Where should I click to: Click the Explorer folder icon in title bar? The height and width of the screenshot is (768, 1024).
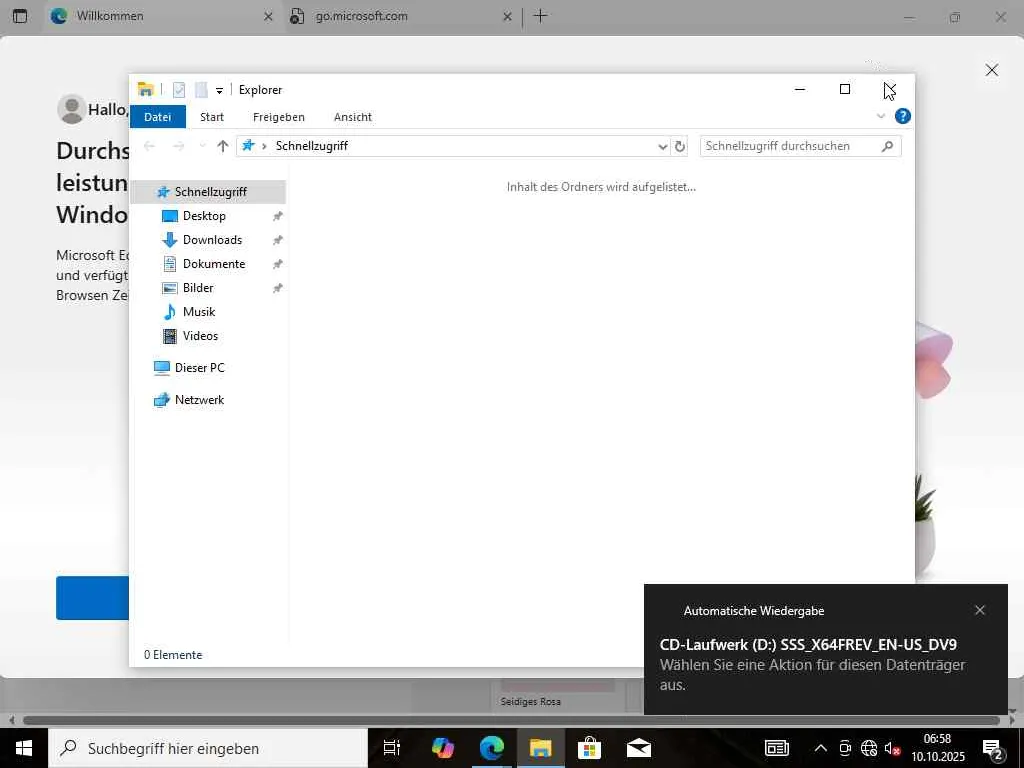146,89
